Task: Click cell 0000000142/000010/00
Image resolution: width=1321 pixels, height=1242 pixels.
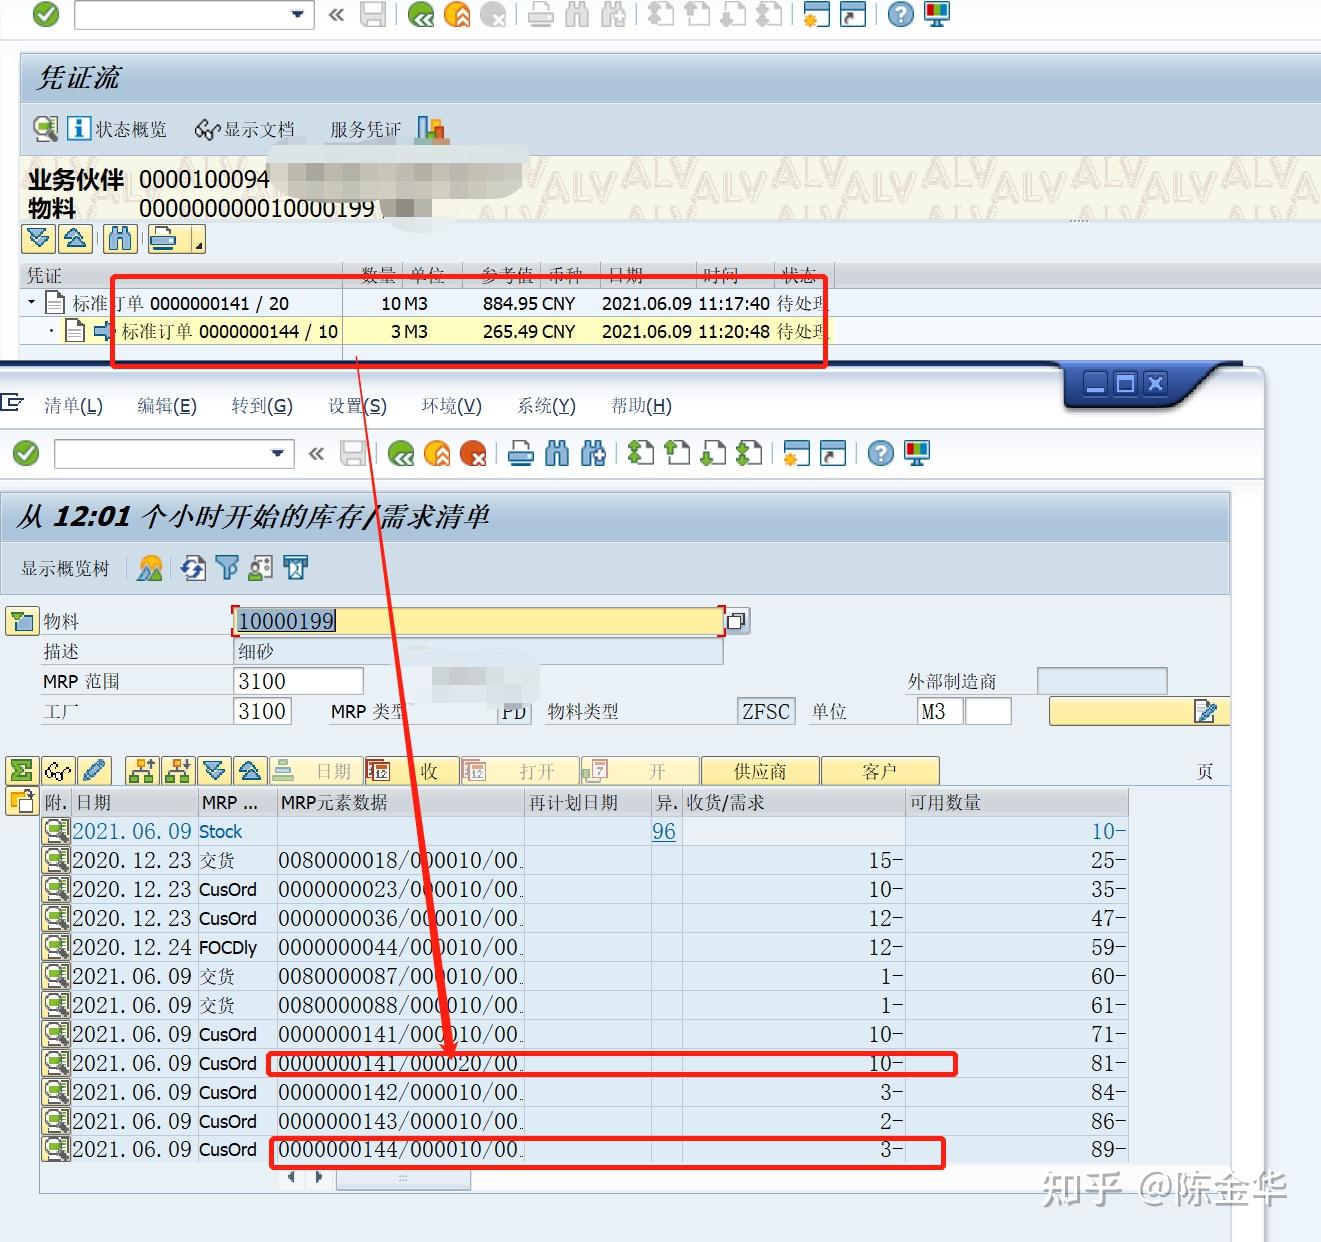Action: 400,1092
